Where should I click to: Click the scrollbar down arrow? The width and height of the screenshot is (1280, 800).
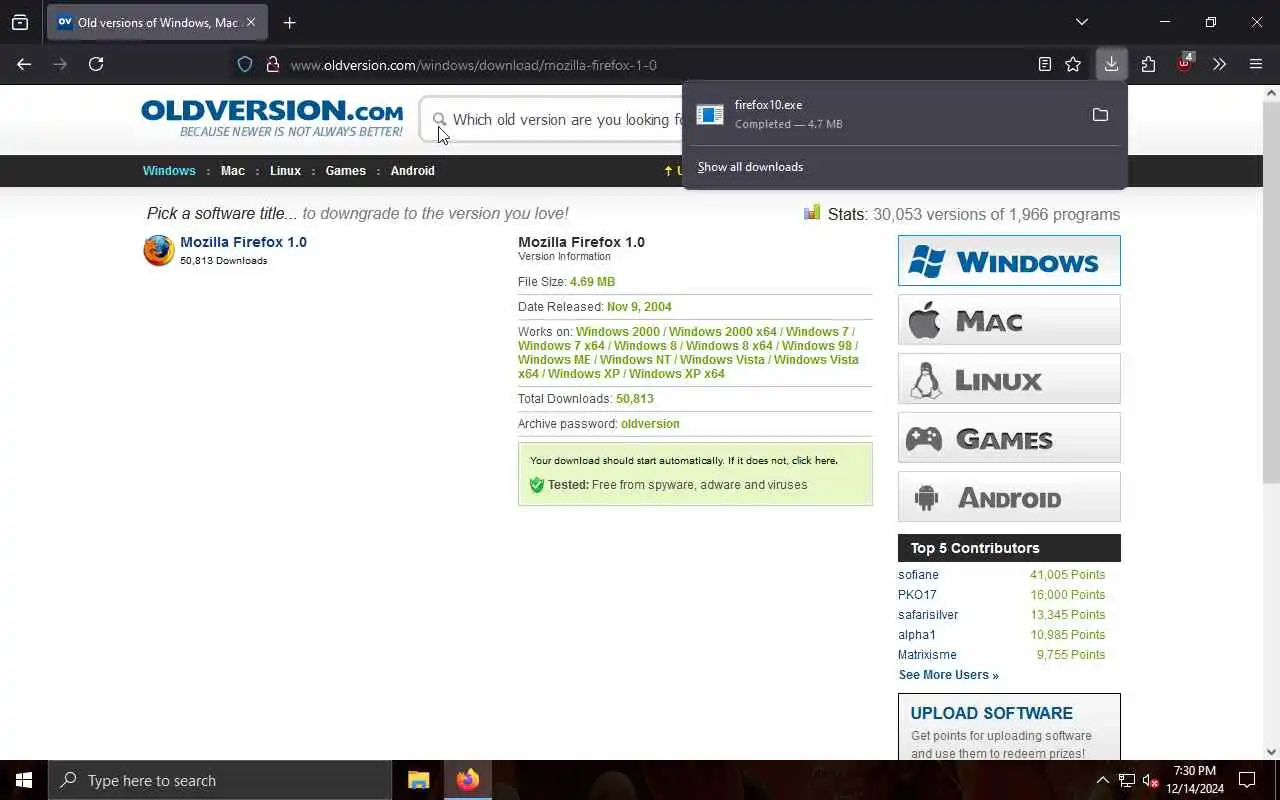(1271, 752)
